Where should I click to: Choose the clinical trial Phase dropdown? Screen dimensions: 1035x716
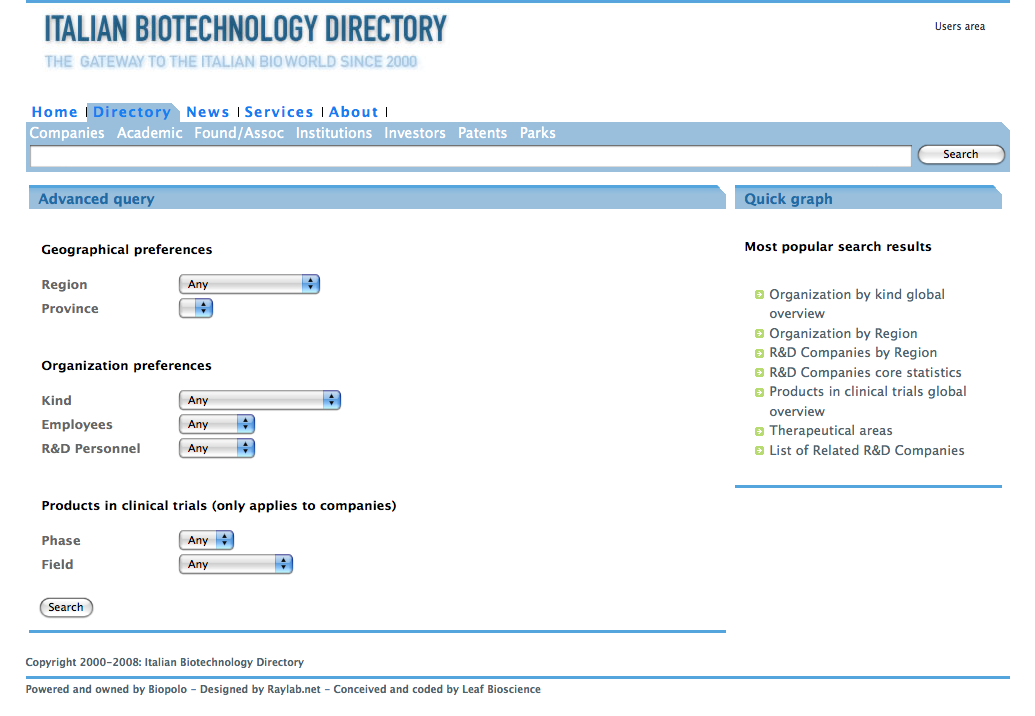206,540
